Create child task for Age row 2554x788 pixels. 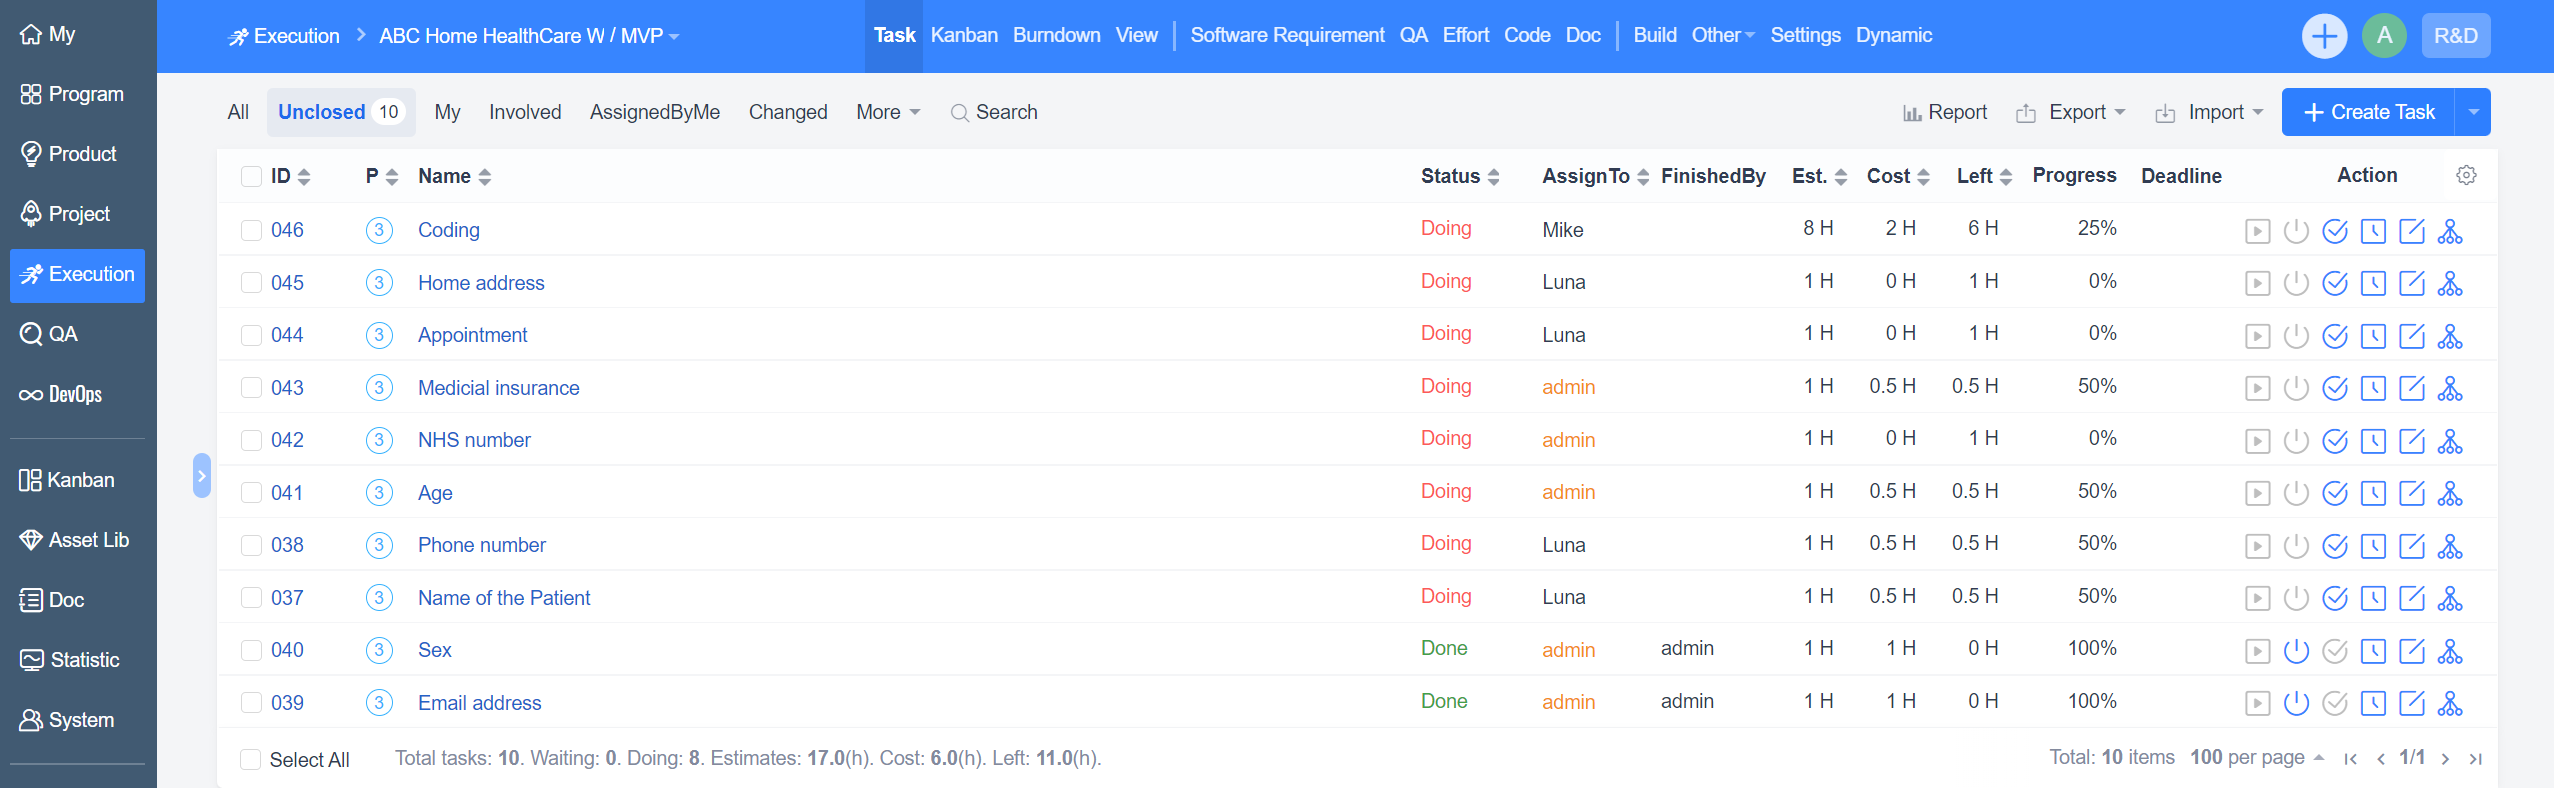click(2449, 493)
